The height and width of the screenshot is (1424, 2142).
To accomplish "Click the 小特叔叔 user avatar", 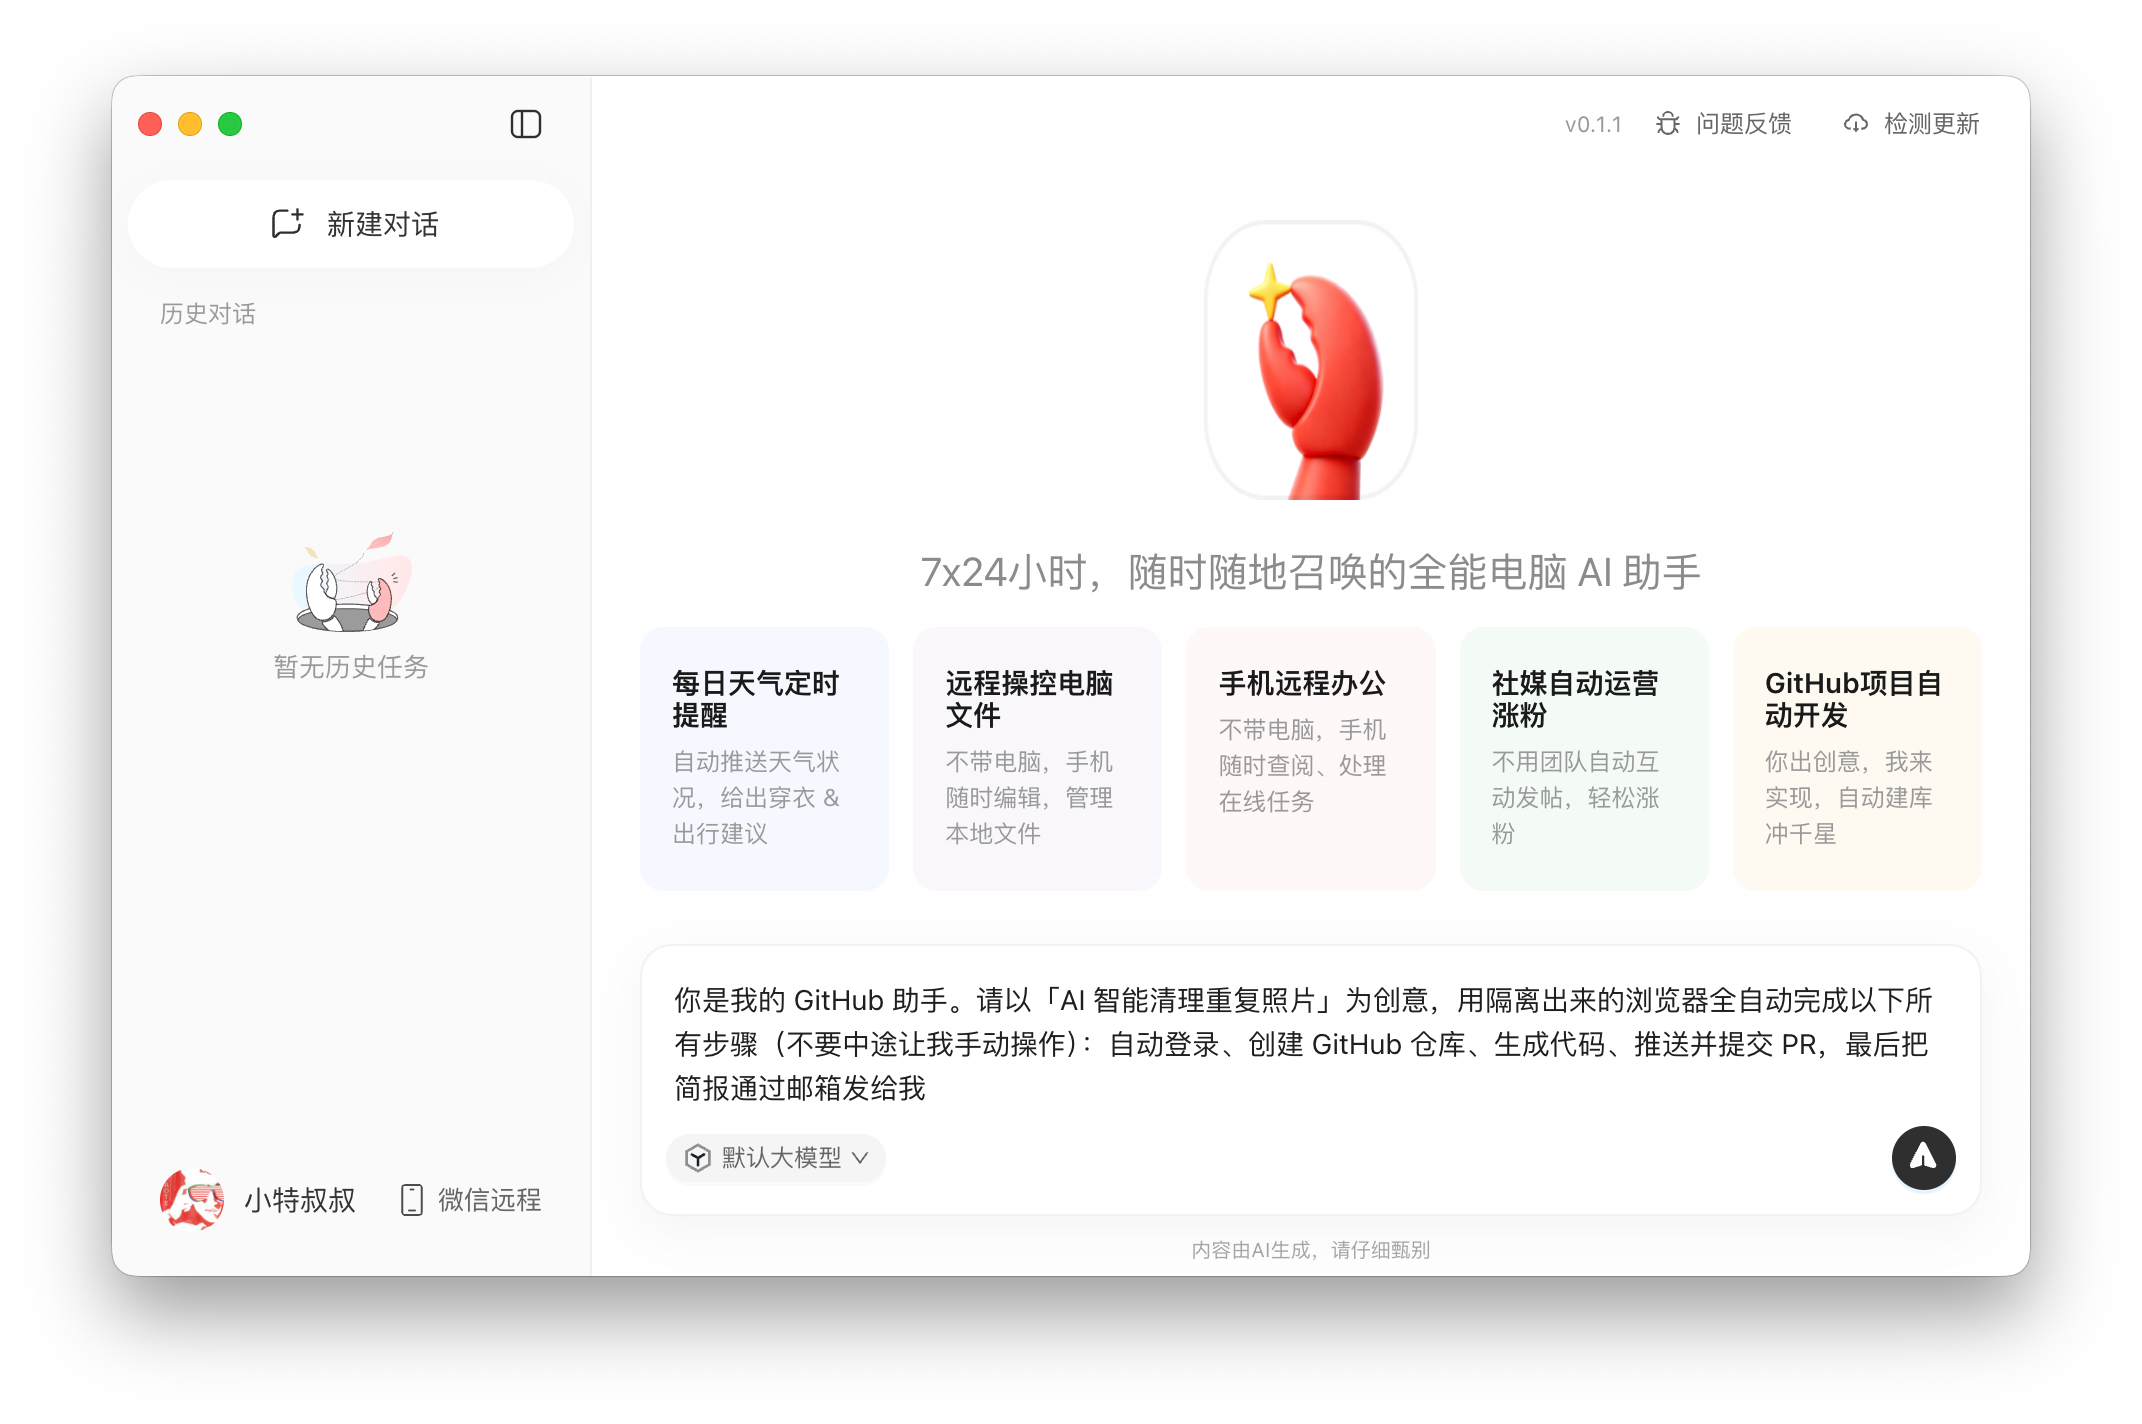I will (191, 1199).
